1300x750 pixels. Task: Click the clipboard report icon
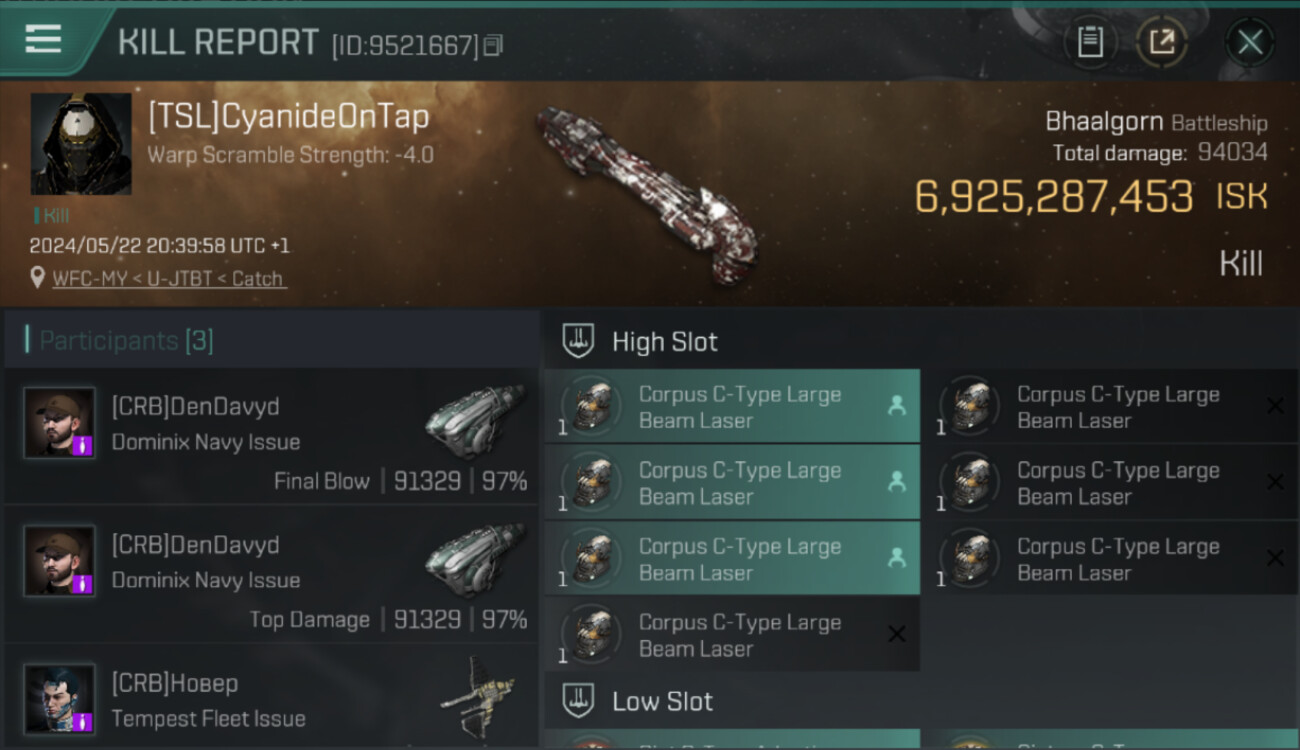point(1090,42)
